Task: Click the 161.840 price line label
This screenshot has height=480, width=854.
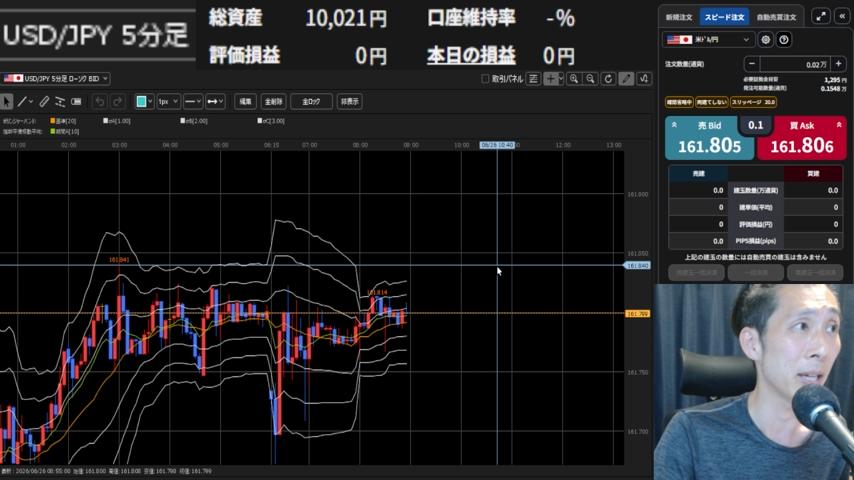Action: (637, 265)
